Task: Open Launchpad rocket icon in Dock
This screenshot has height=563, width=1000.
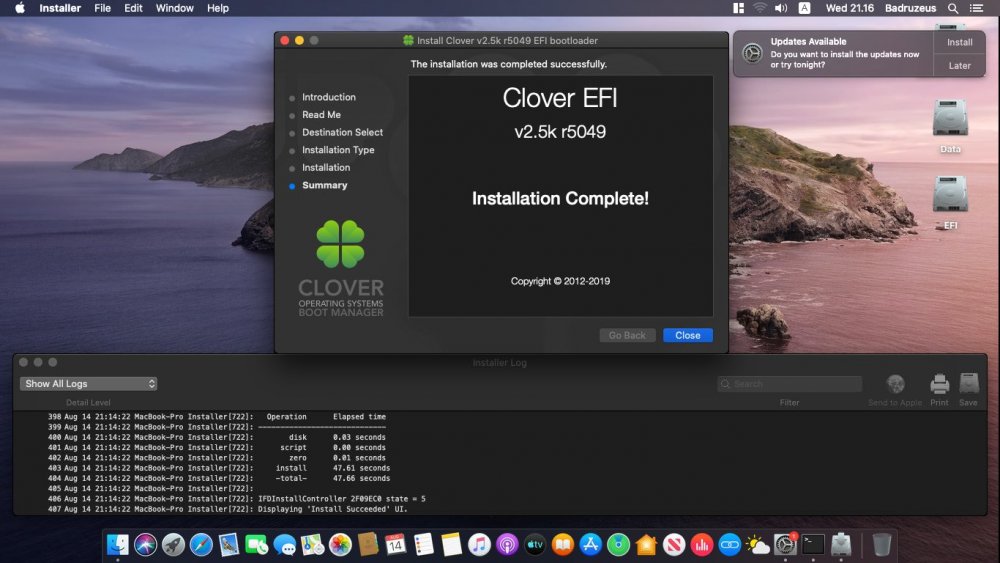Action: click(x=173, y=545)
